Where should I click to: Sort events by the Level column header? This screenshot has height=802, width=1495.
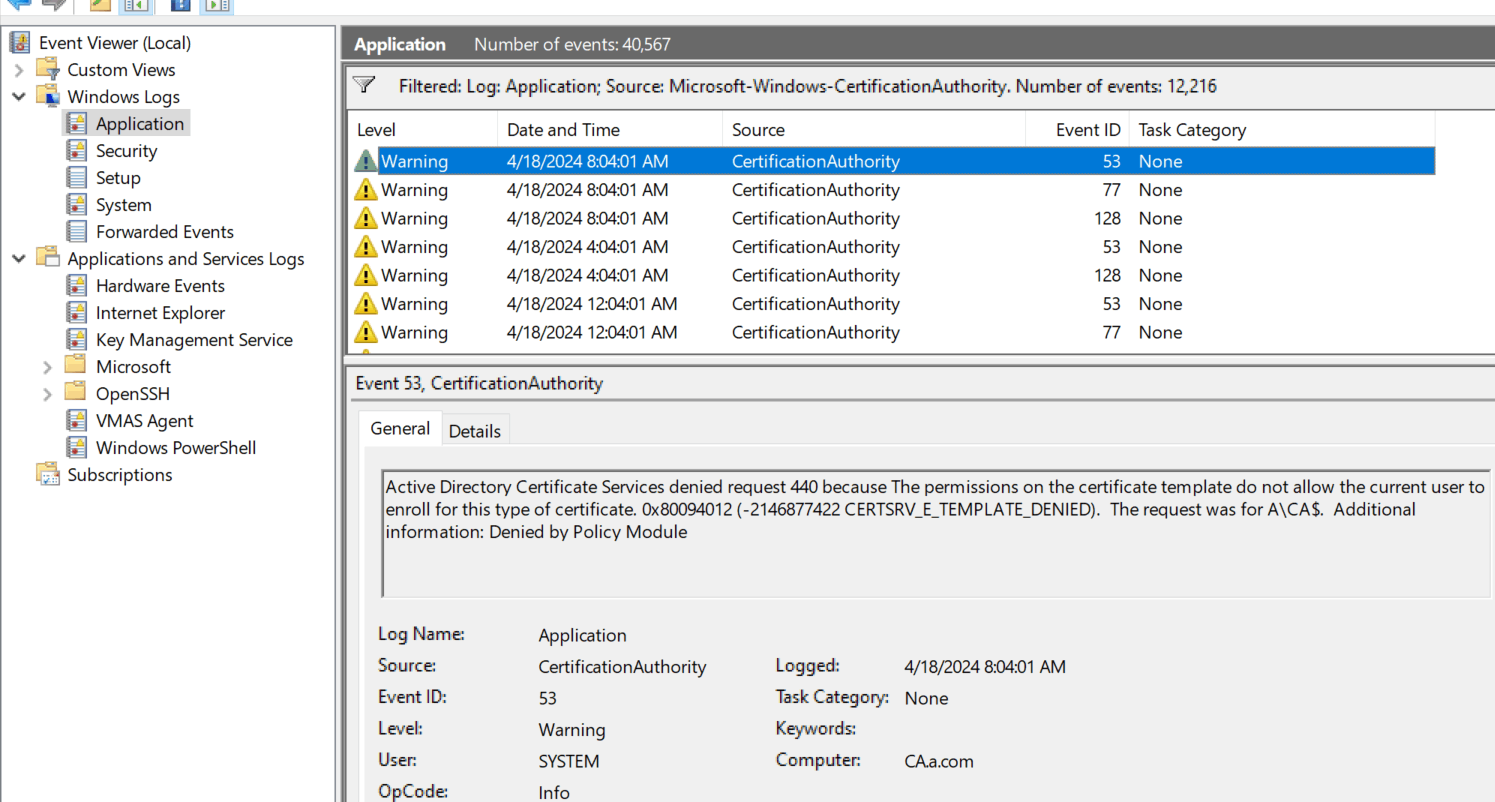(424, 129)
